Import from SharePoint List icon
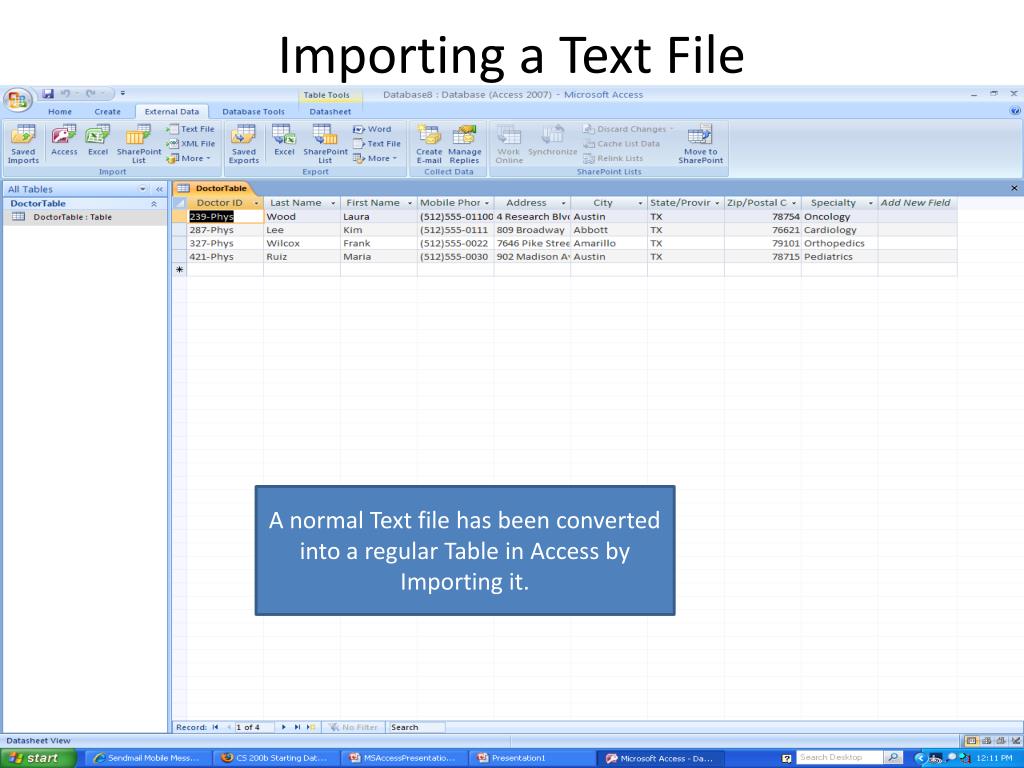 138,144
